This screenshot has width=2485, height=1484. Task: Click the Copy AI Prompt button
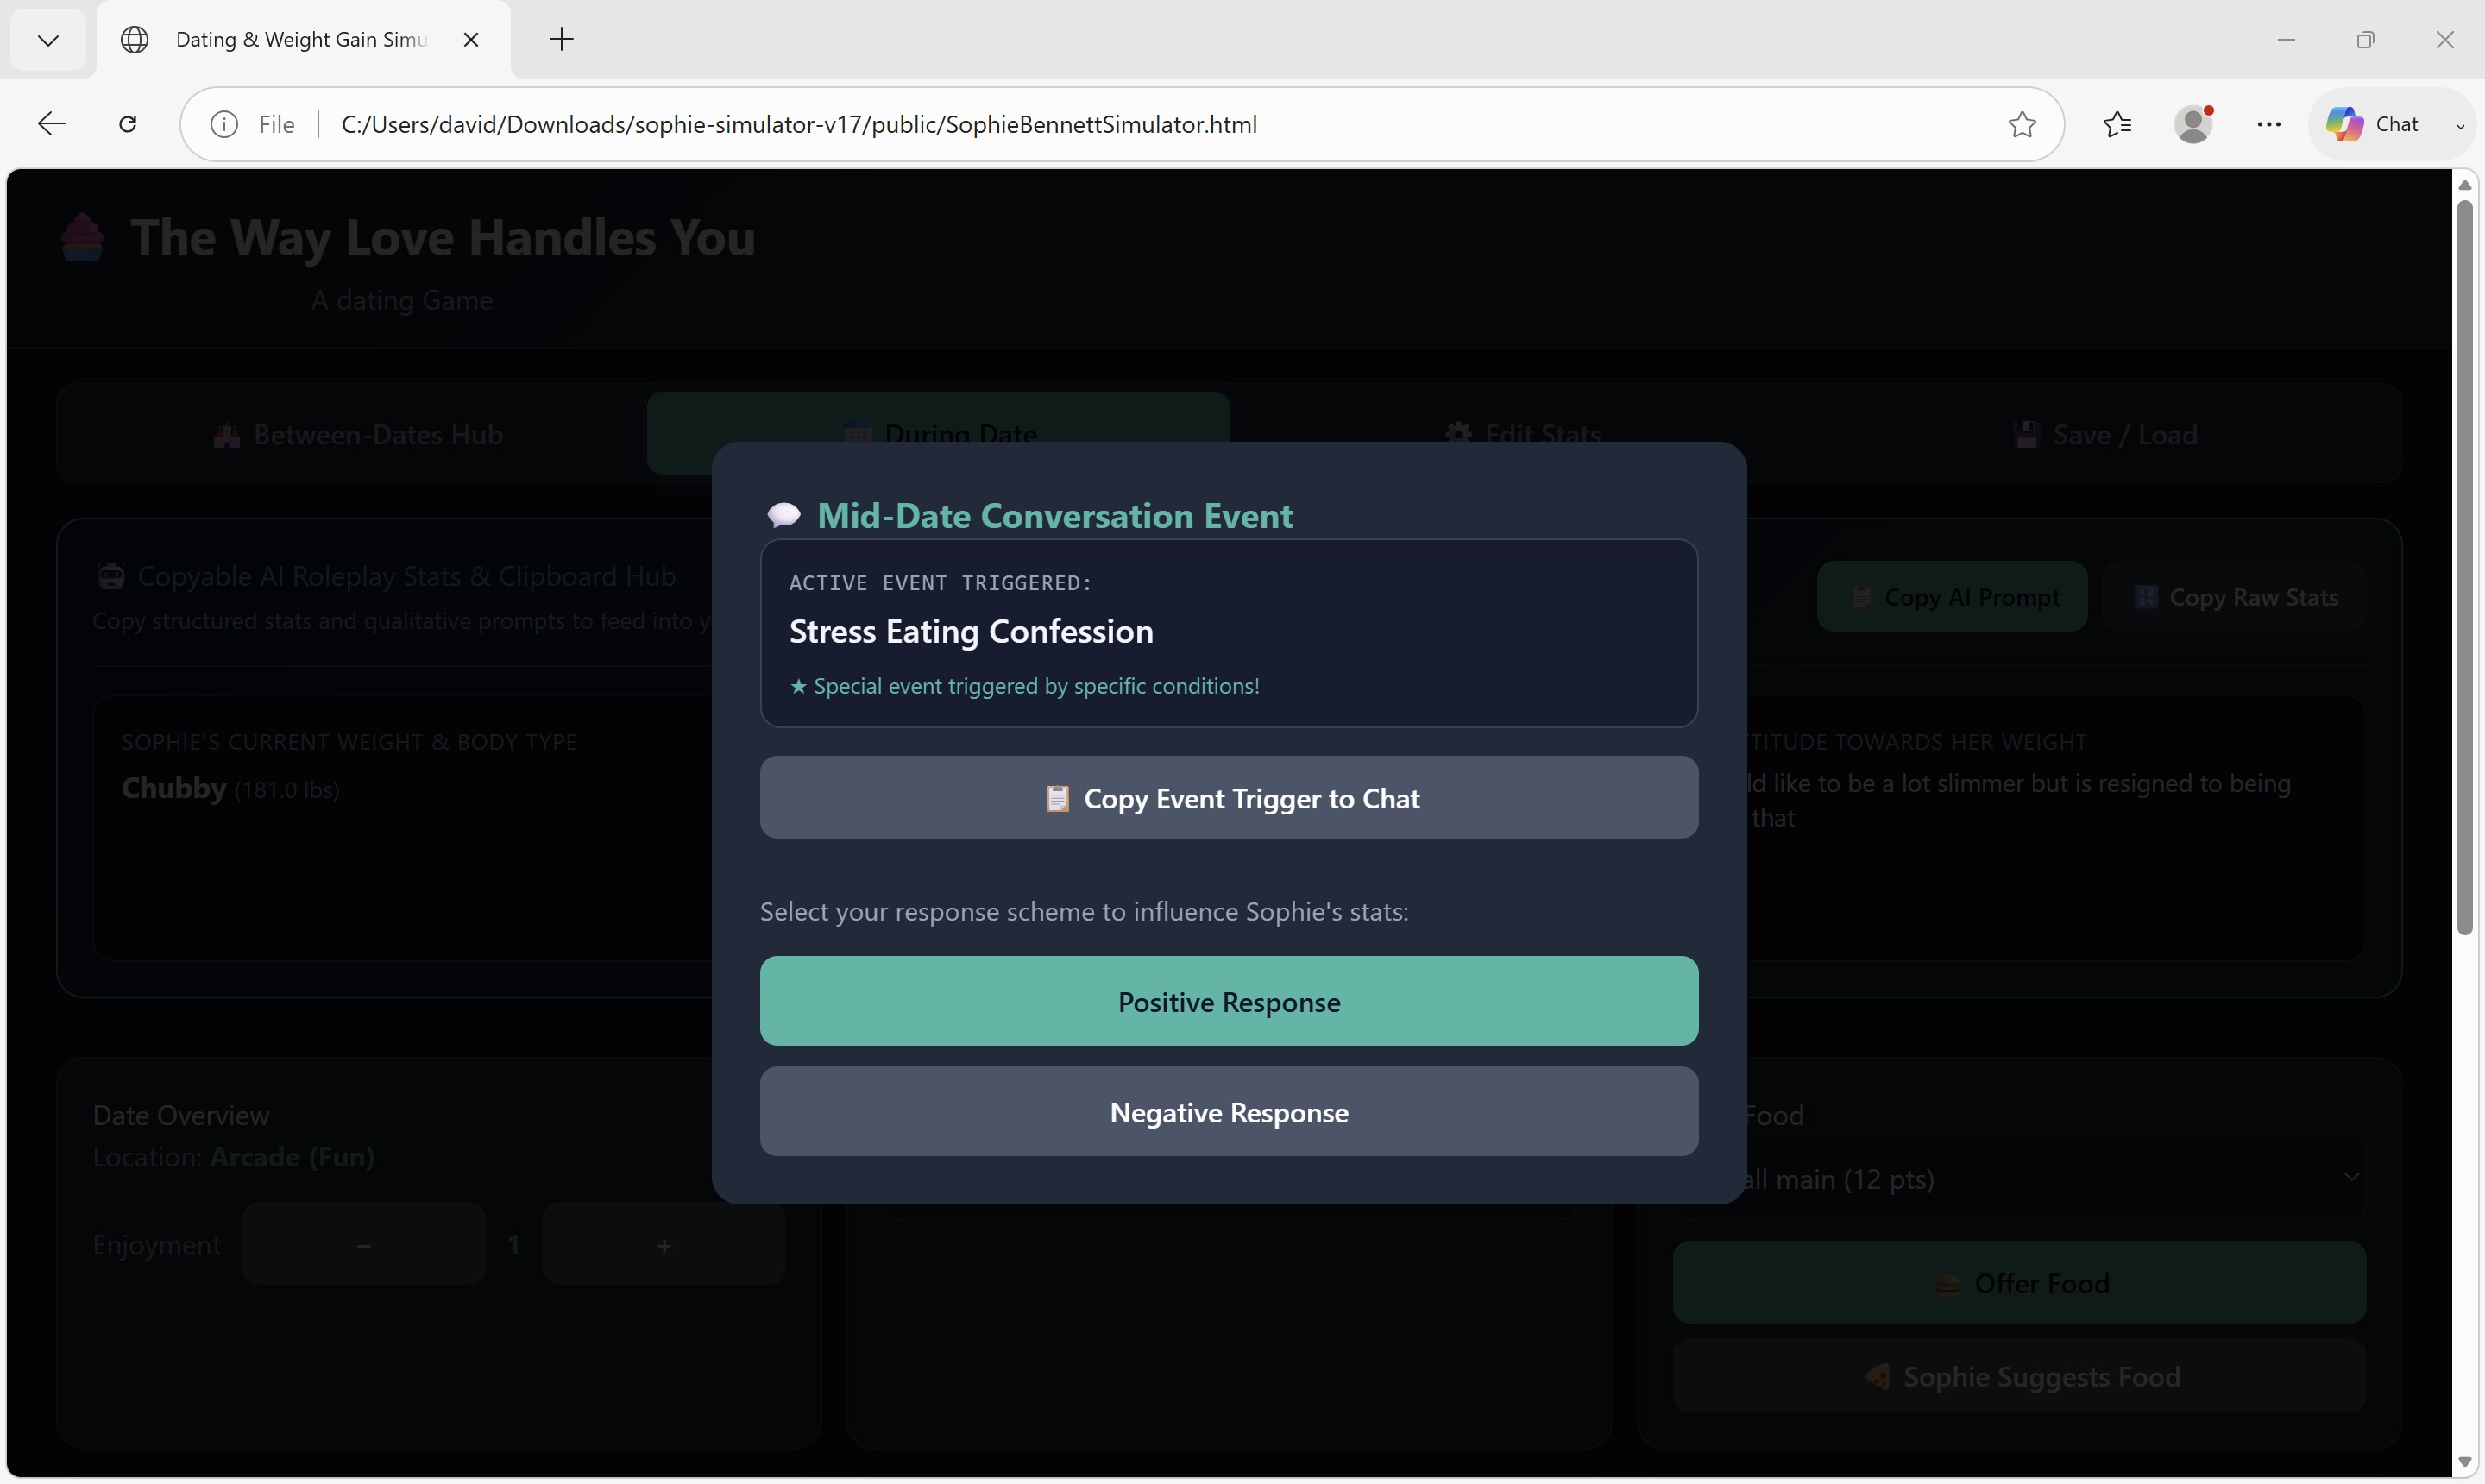coord(1952,597)
